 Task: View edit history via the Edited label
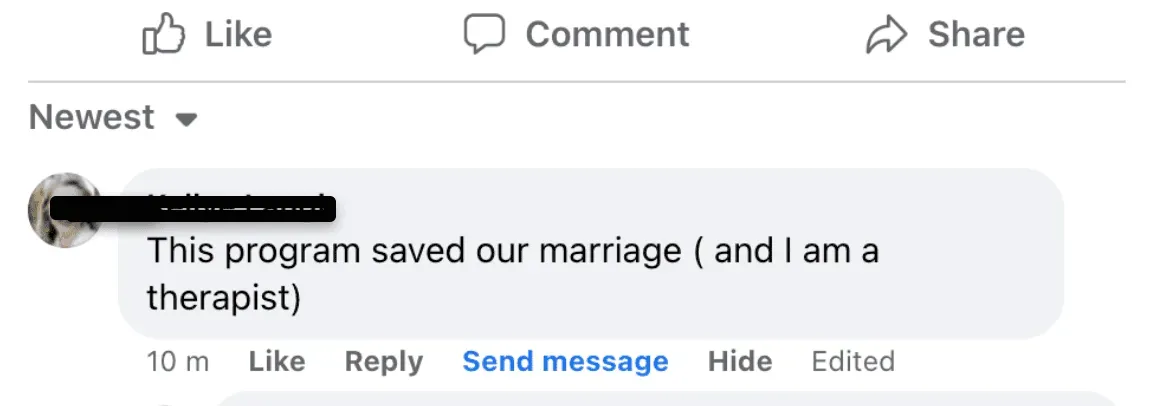[x=853, y=361]
